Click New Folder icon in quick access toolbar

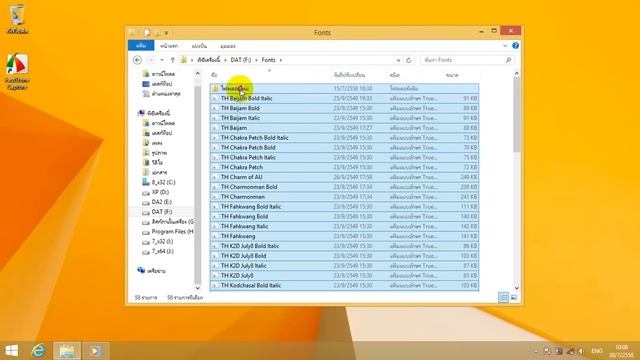tap(158, 33)
